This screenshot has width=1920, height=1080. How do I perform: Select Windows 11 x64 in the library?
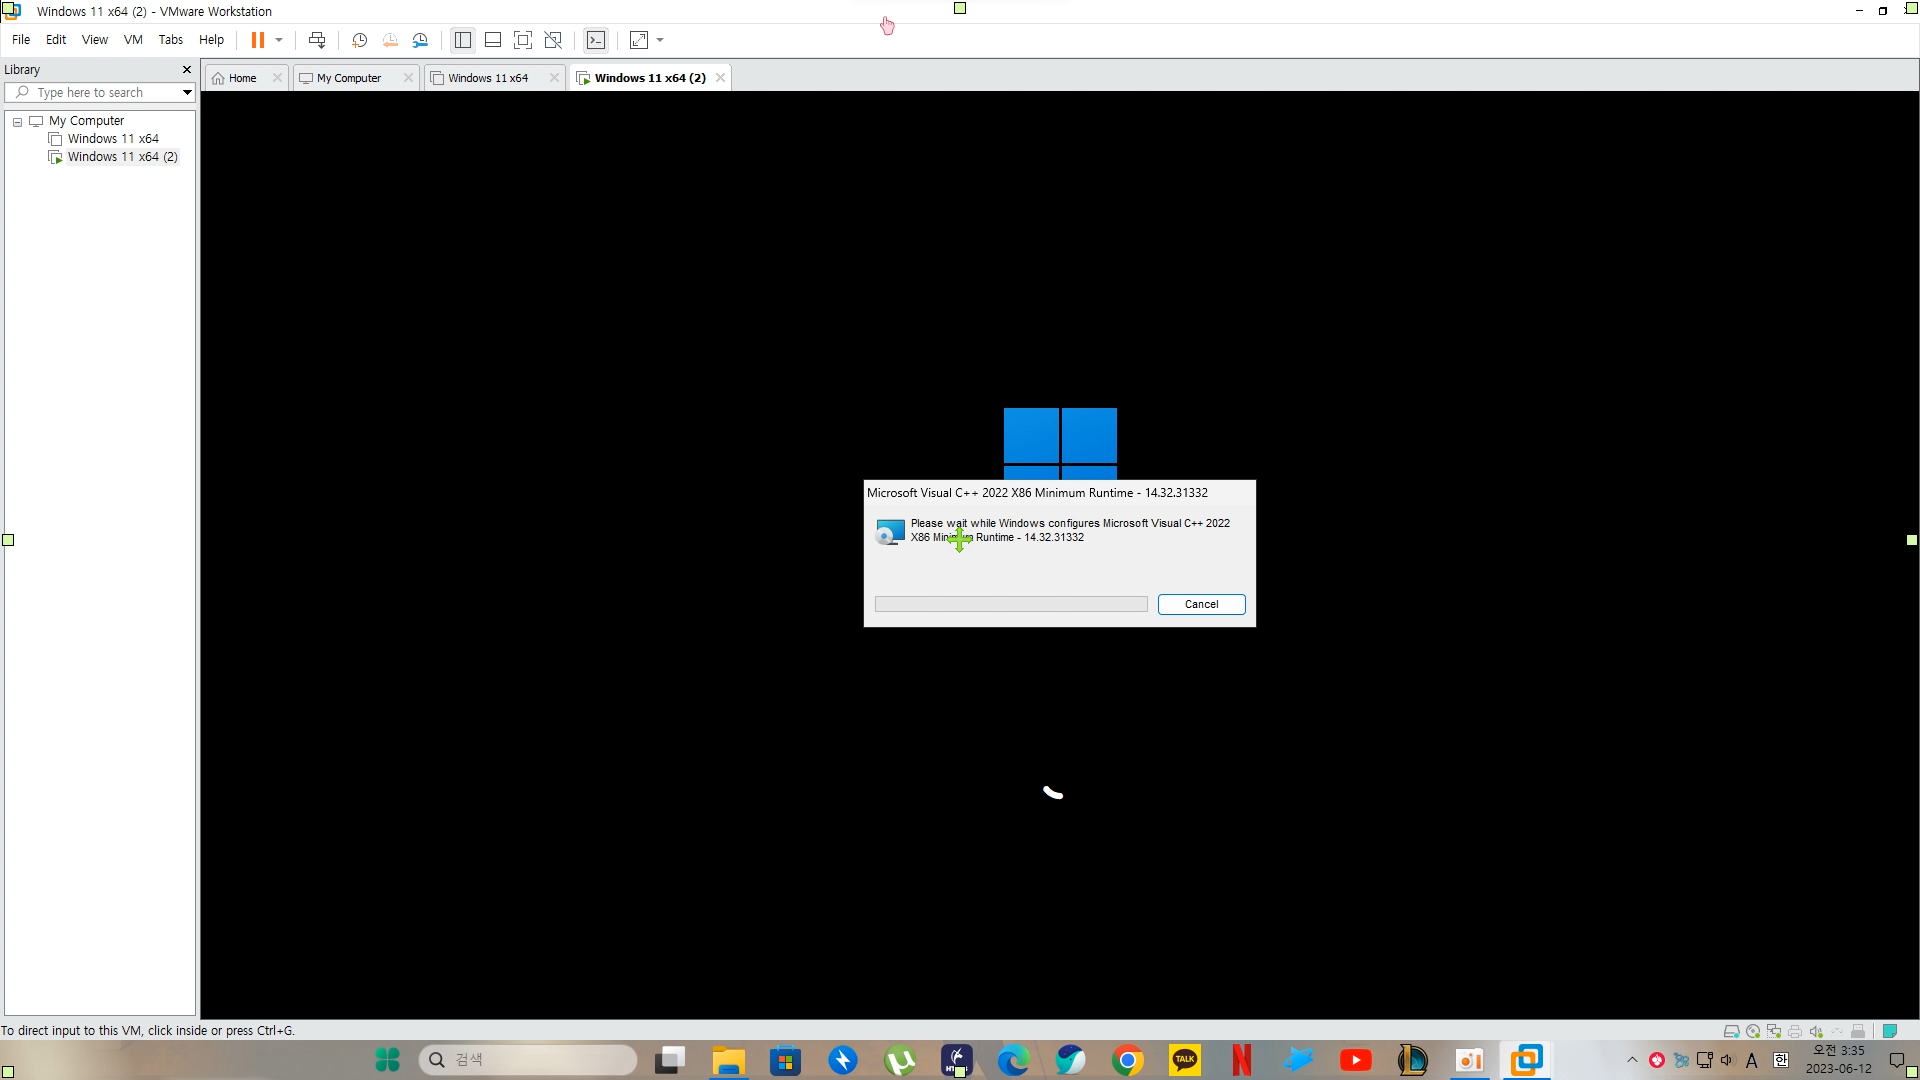(113, 139)
